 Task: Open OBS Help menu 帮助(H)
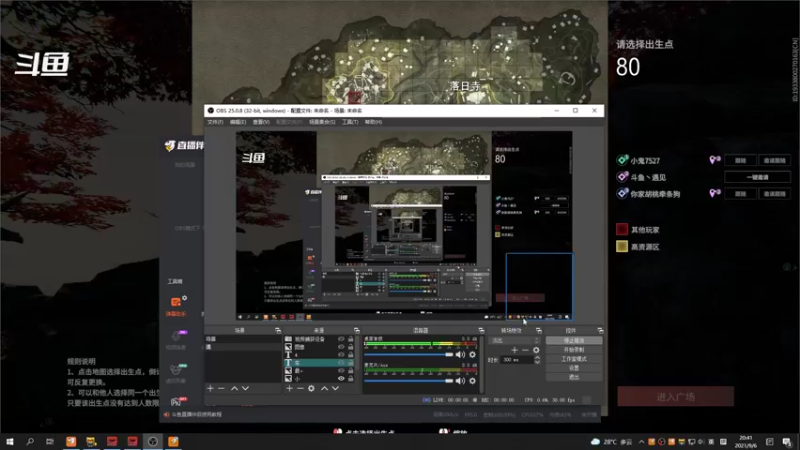tap(373, 122)
